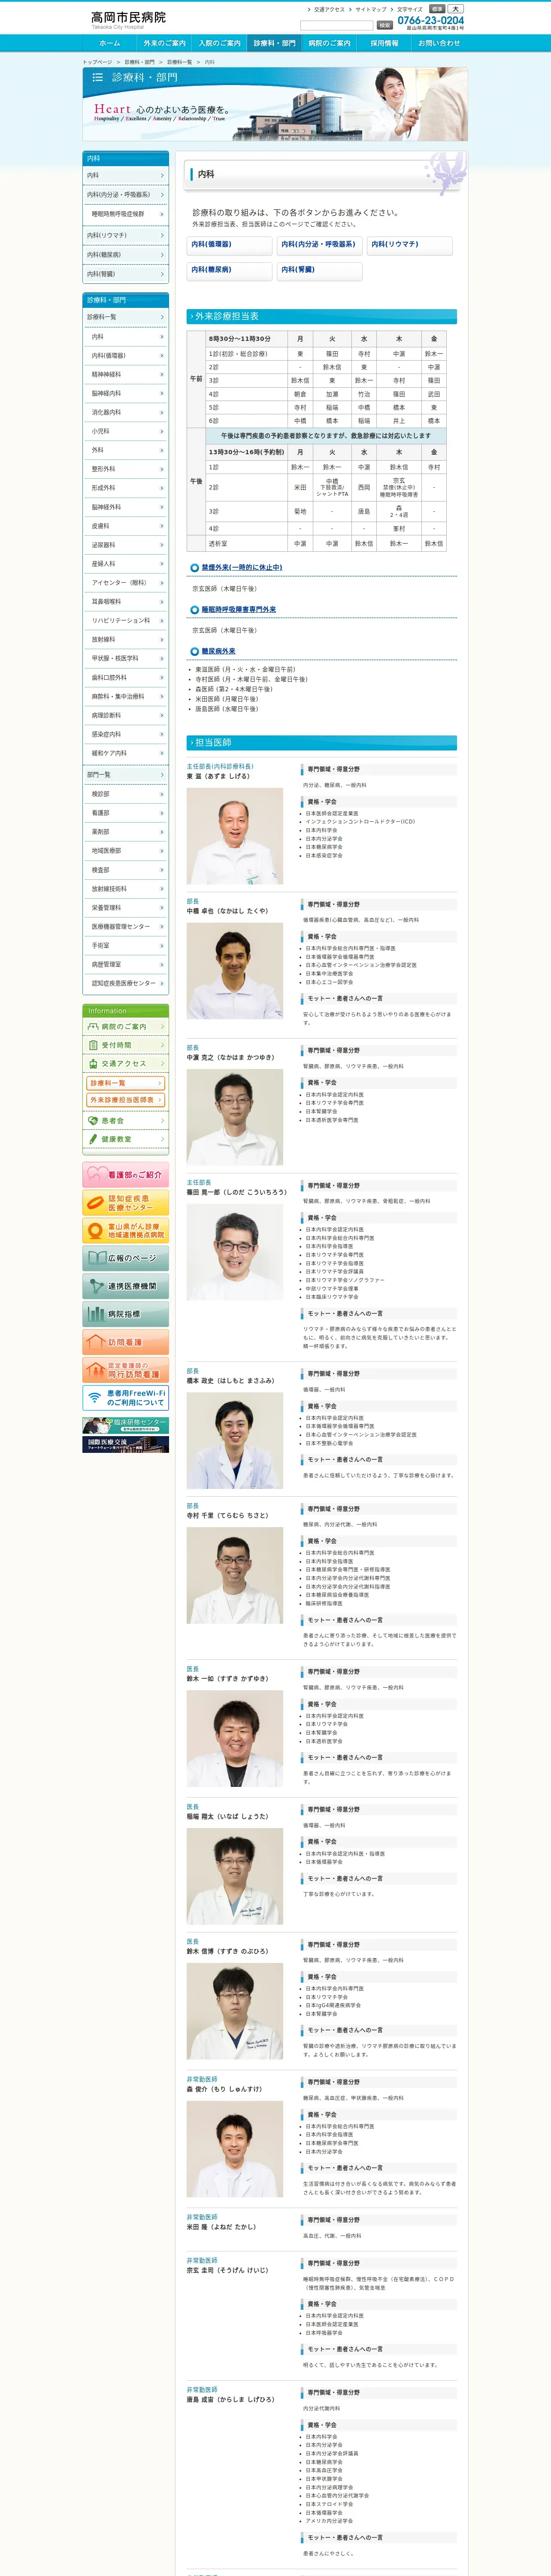The height and width of the screenshot is (2576, 551).
Task: Click the Wi-Fi icon on FreeWi-Fi banner
Action: [x=95, y=1398]
